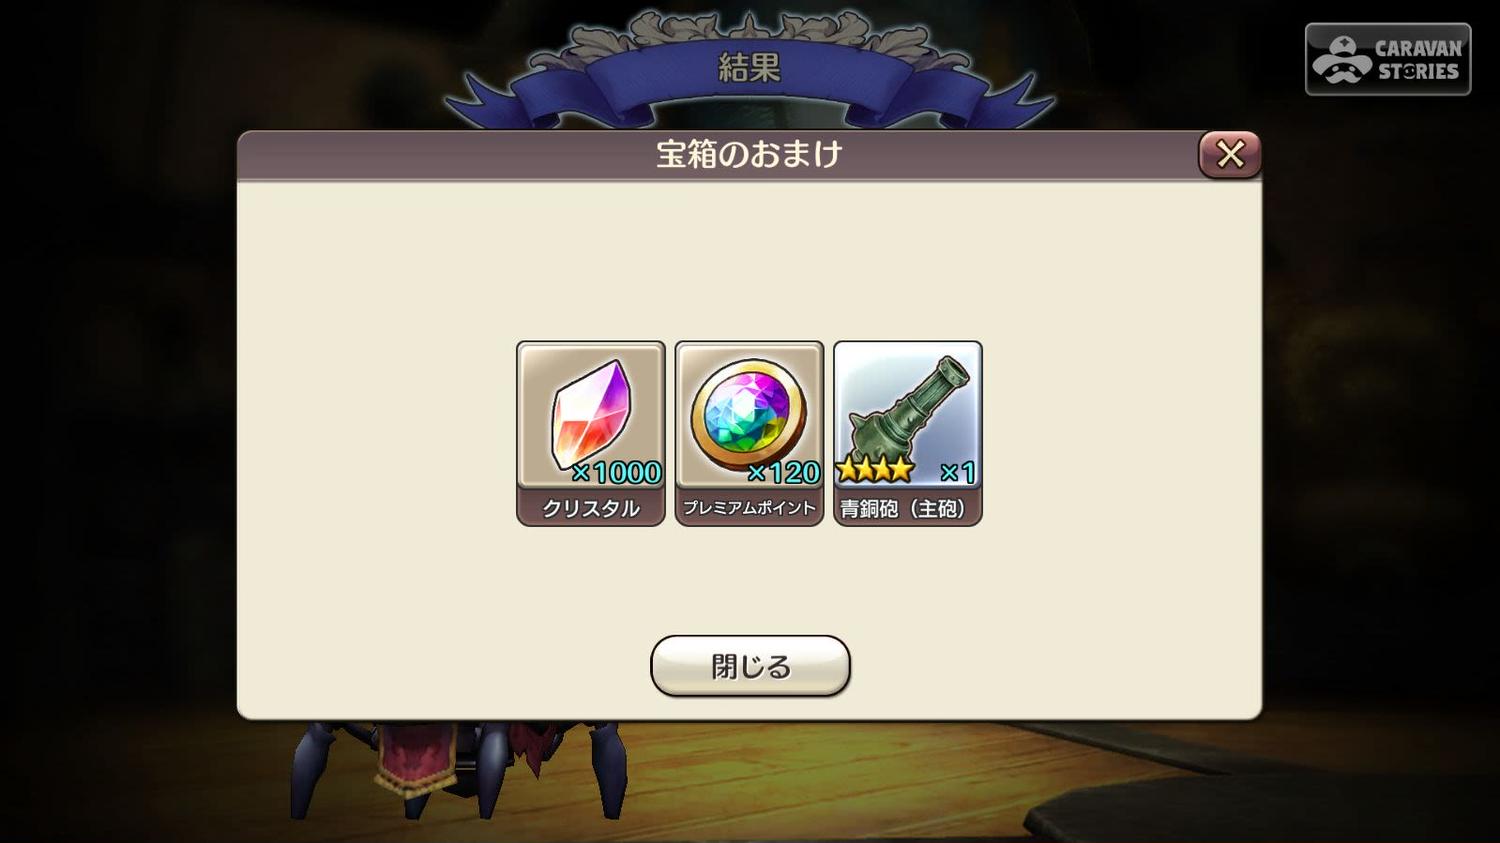Screen dimensions: 1500x843
Task: Click the CARAVAN text in the logo
Action: (x=1418, y=48)
